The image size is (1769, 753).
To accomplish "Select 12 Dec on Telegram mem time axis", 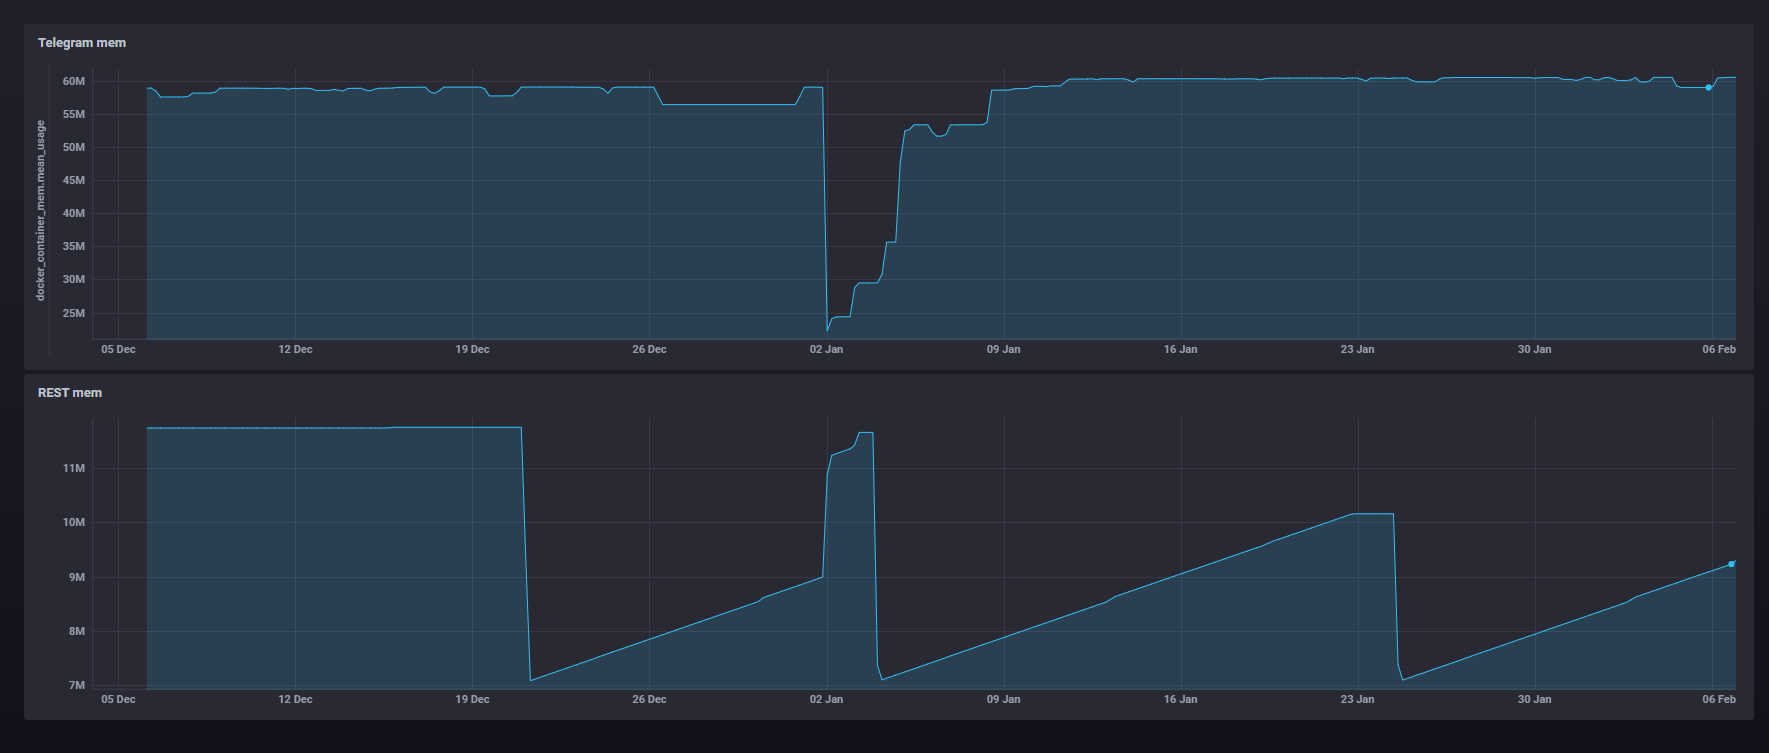I will point(295,349).
